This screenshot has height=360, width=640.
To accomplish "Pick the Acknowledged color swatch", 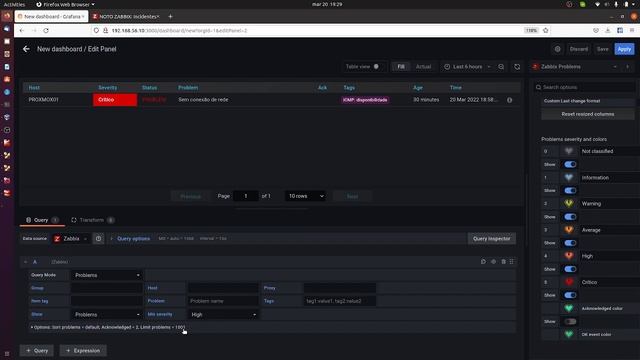I will click(569, 308).
